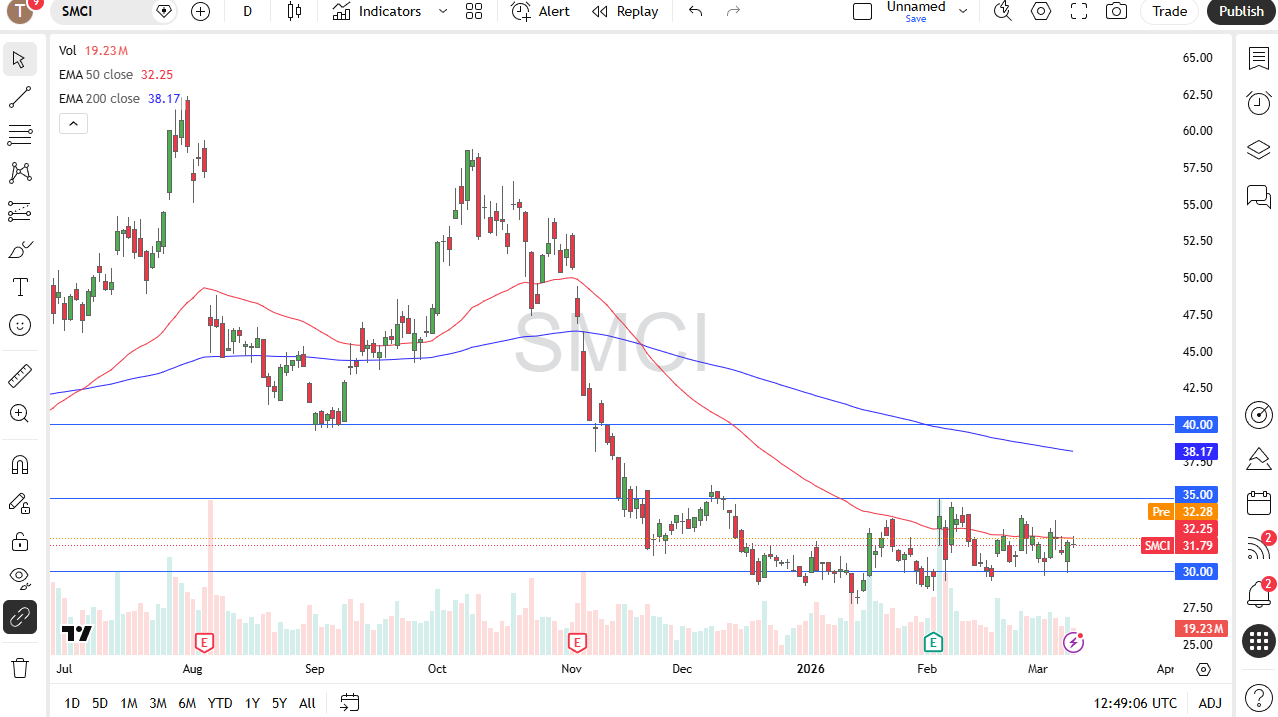The height and width of the screenshot is (717, 1278).
Task: Open the calendar panel
Action: (1258, 503)
